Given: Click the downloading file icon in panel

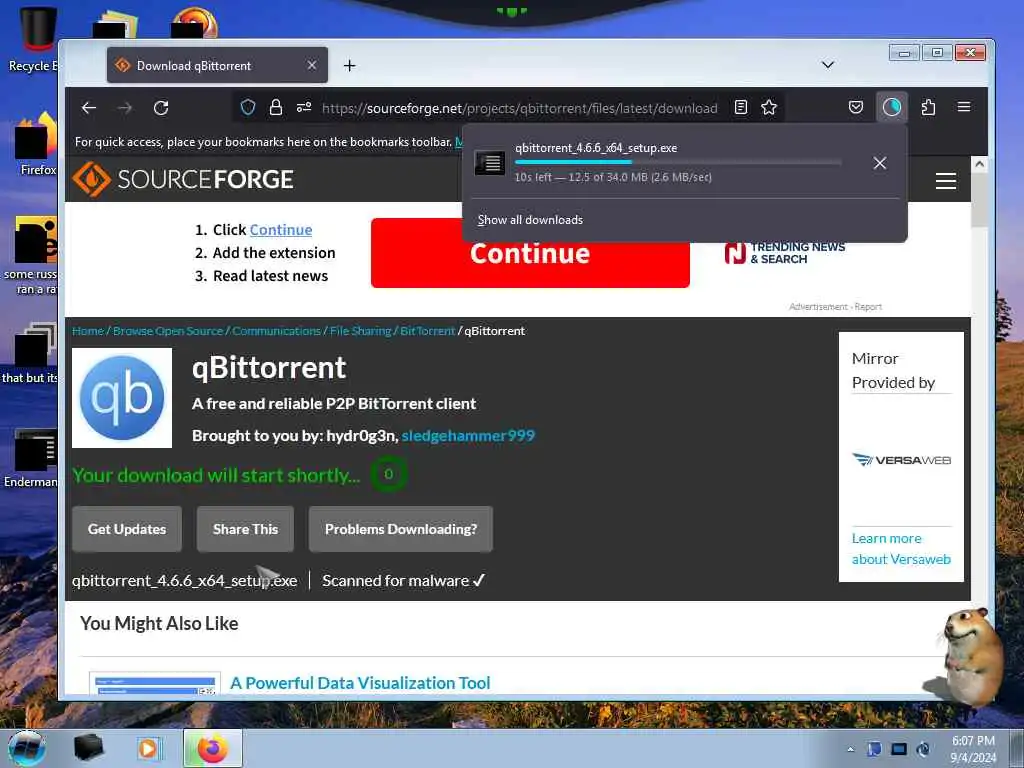Looking at the screenshot, I should click(489, 163).
